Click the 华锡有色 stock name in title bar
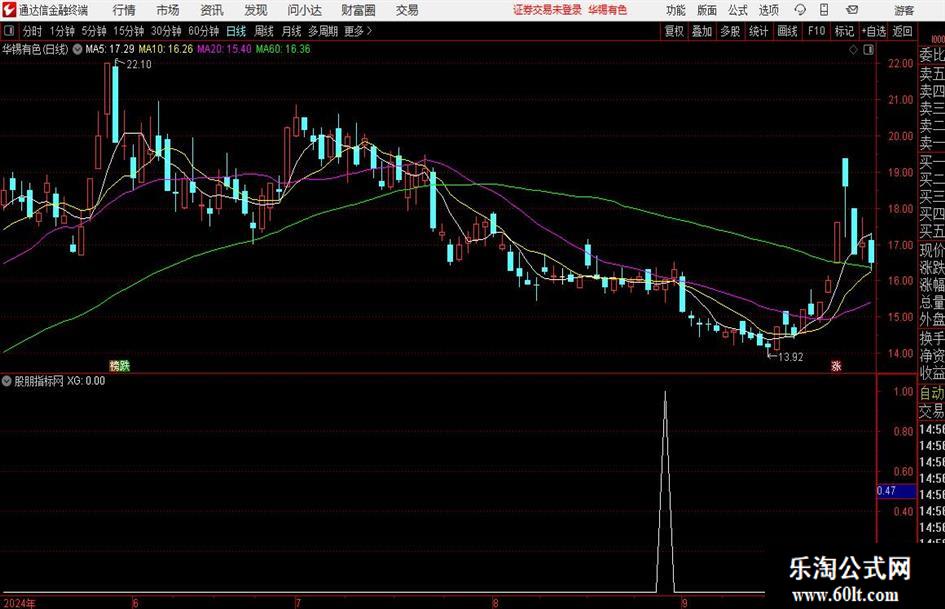The width and height of the screenshot is (945, 609). [x=608, y=10]
